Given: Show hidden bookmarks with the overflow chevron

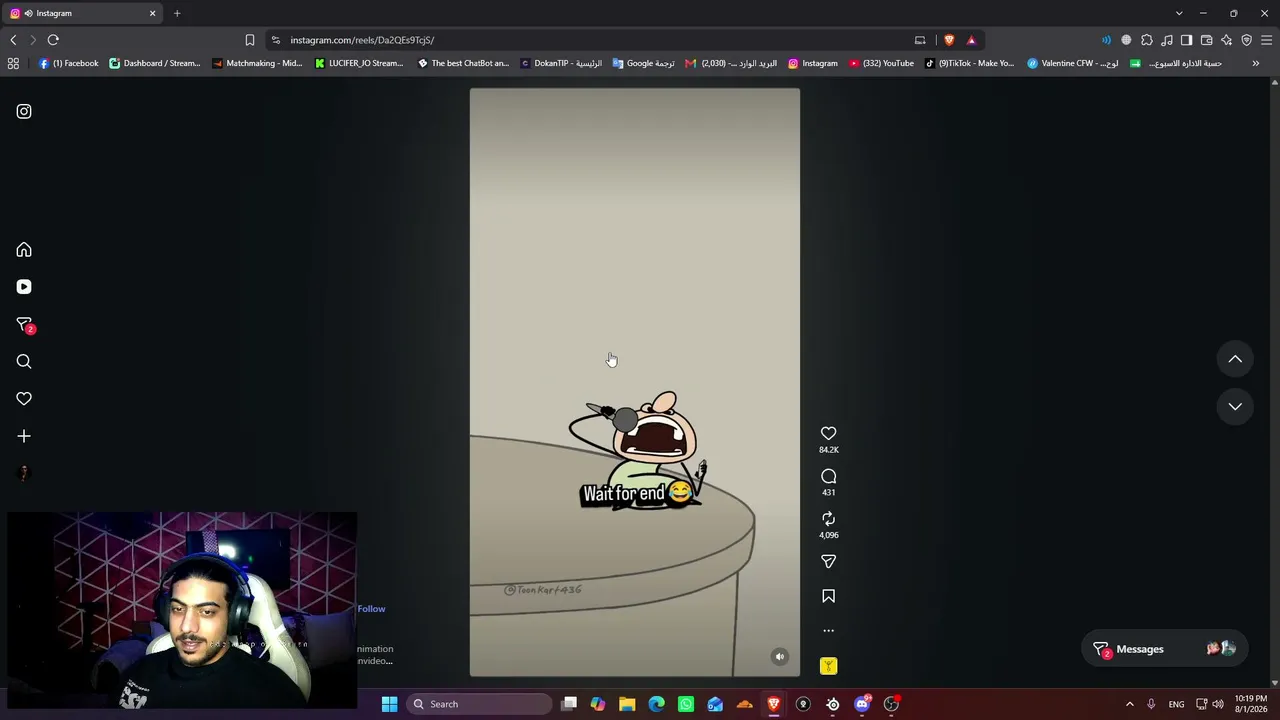Looking at the screenshot, I should tap(1256, 63).
